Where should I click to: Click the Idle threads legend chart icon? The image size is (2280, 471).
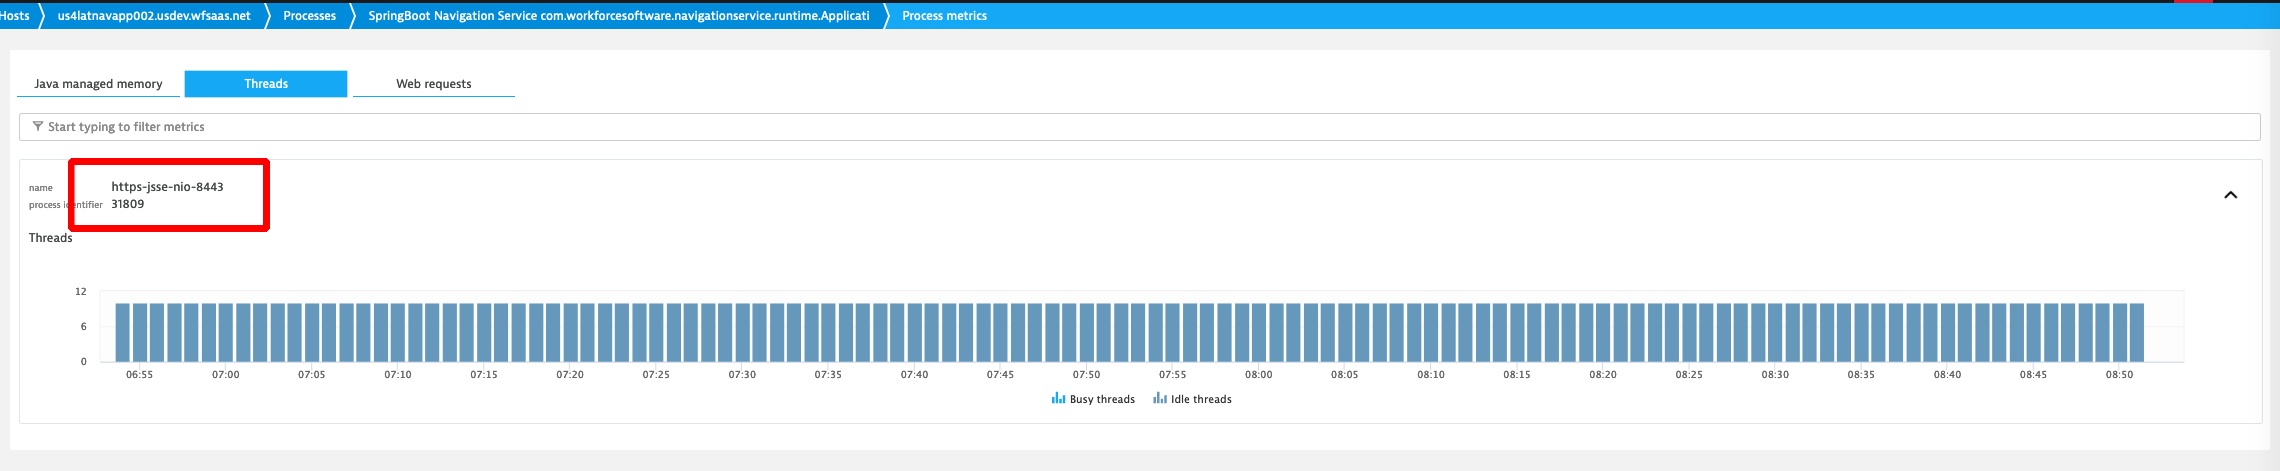(1159, 398)
